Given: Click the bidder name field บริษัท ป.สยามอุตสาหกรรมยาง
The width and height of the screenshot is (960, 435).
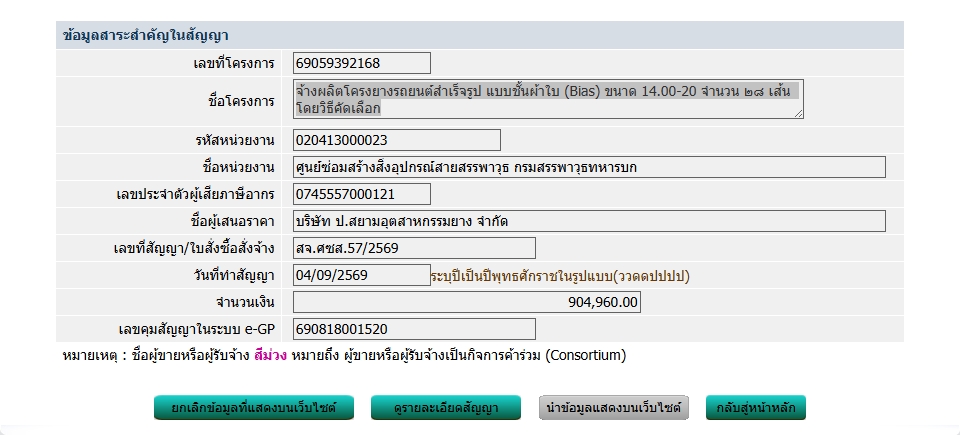Looking at the screenshot, I should (x=589, y=221).
